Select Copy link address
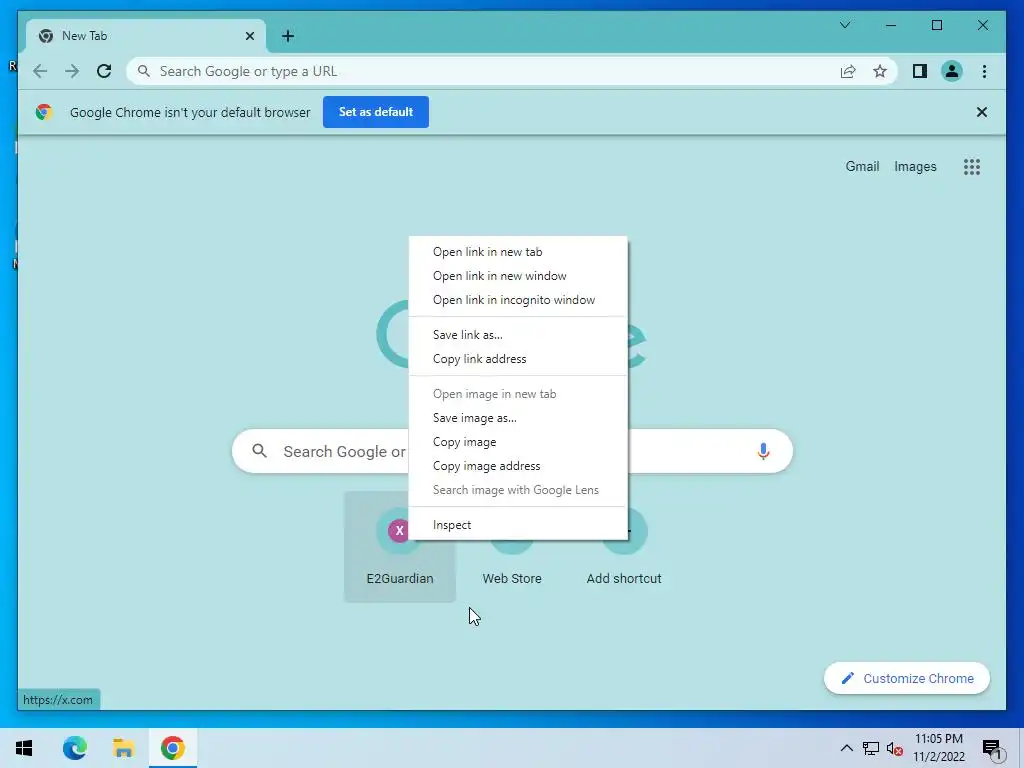1024x768 pixels. click(518, 359)
